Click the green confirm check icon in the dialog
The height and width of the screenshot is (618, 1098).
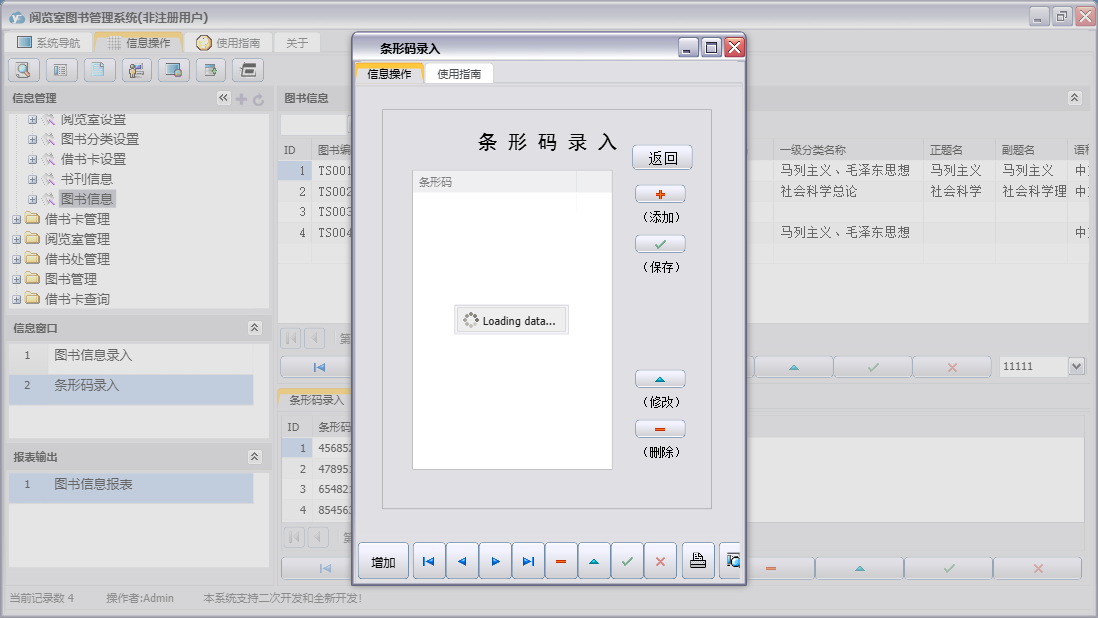pos(627,561)
